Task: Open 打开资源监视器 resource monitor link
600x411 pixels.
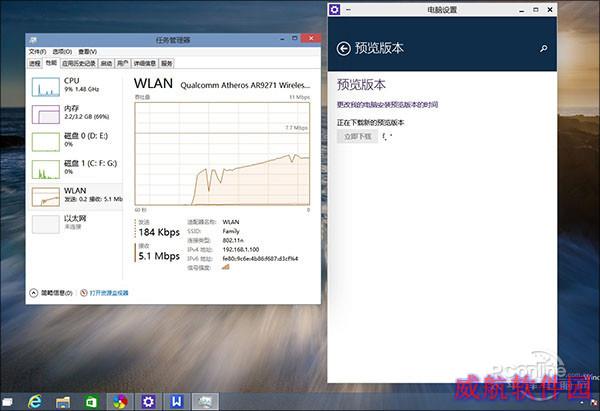Action: [x=109, y=293]
